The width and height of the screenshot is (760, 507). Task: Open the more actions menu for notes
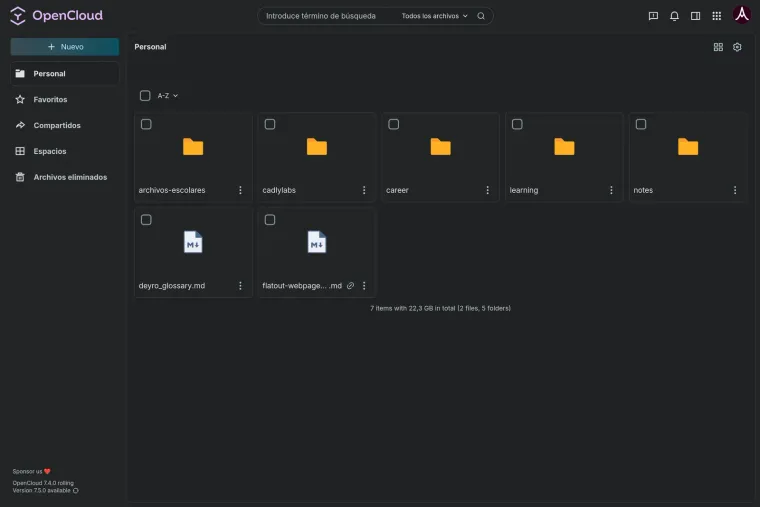pos(735,190)
